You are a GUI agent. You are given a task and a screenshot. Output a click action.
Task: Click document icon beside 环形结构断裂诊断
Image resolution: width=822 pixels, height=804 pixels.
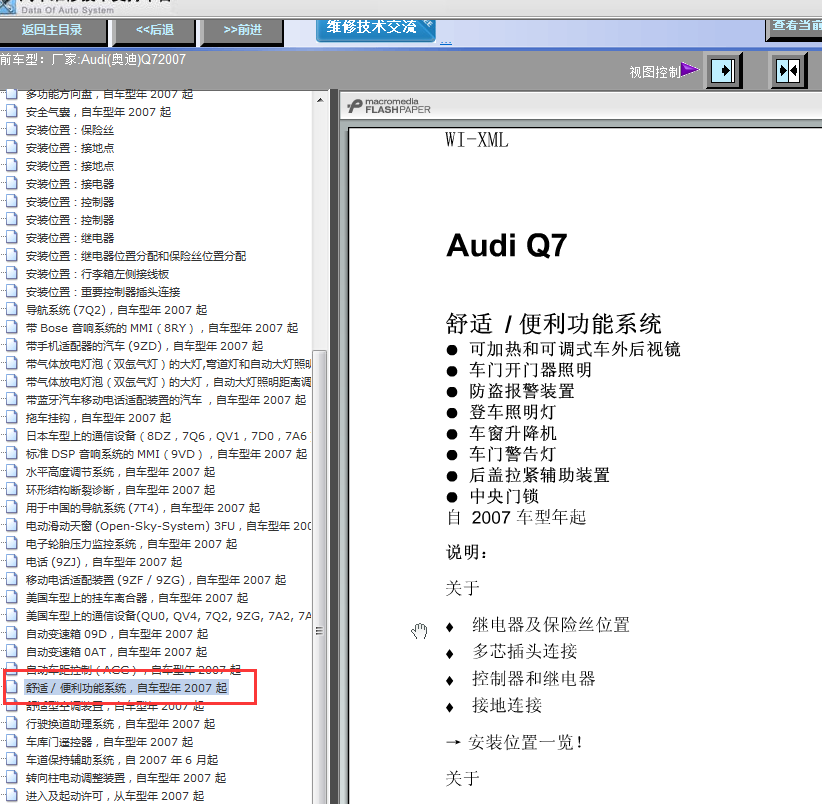point(12,488)
